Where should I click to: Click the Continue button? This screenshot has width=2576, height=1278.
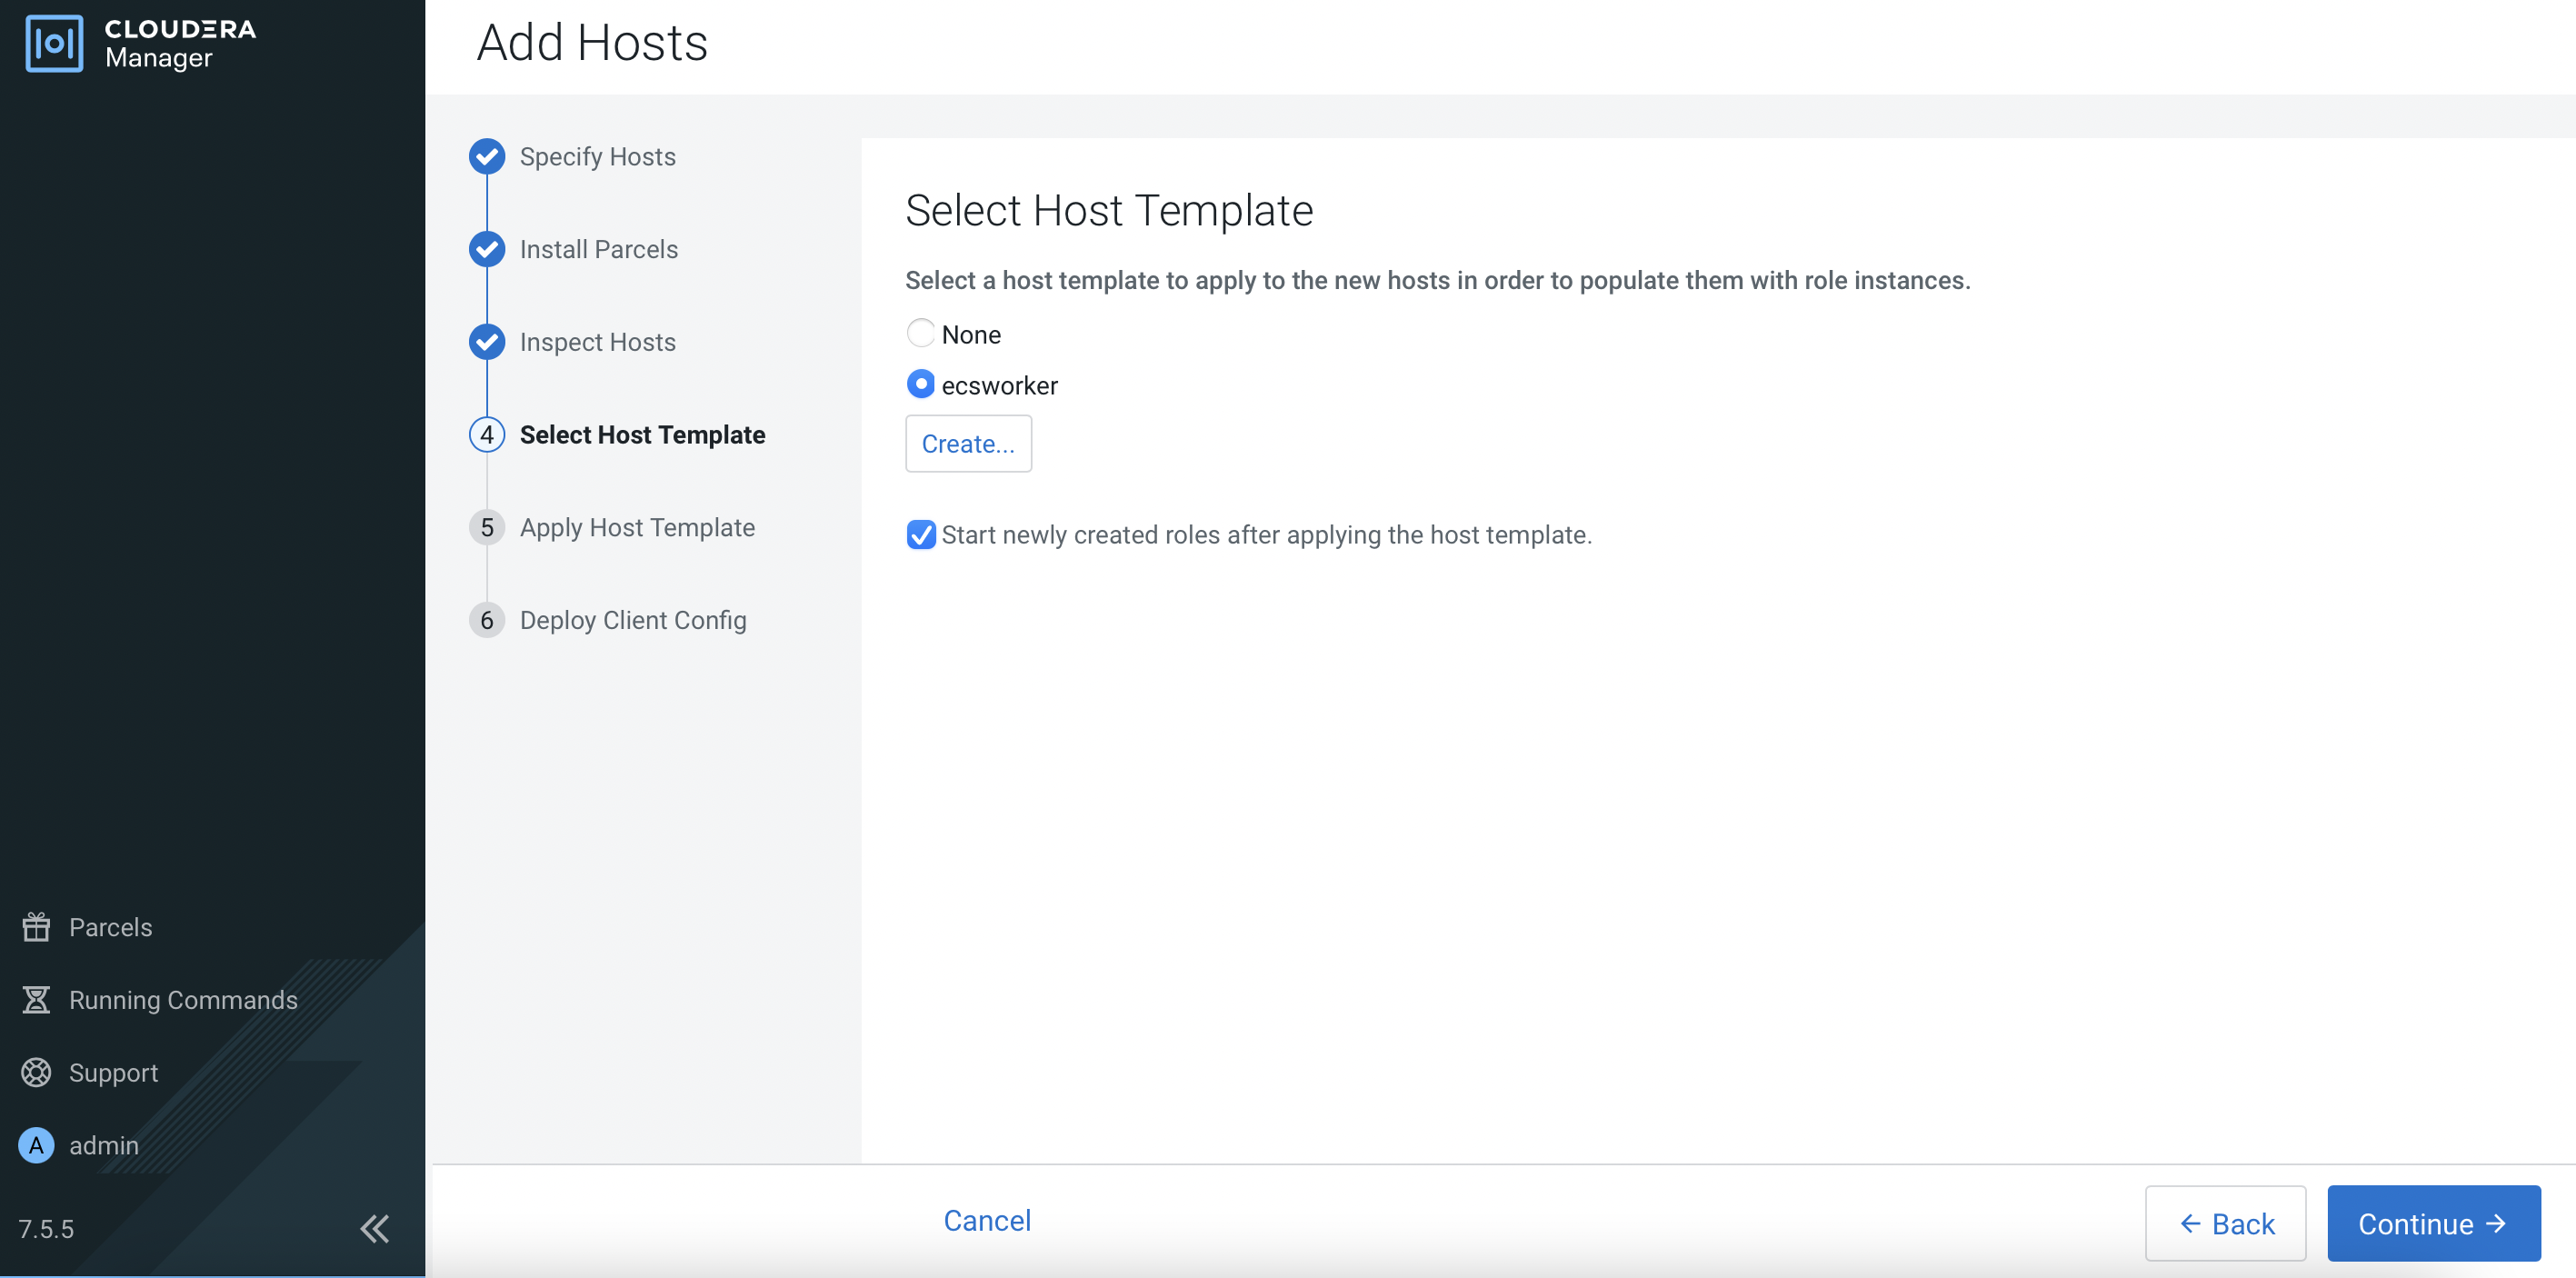tap(2432, 1223)
